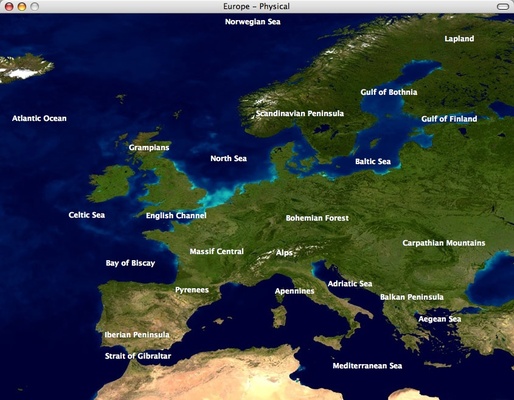
Task: Select the Celtic Sea label
Action: (87, 215)
